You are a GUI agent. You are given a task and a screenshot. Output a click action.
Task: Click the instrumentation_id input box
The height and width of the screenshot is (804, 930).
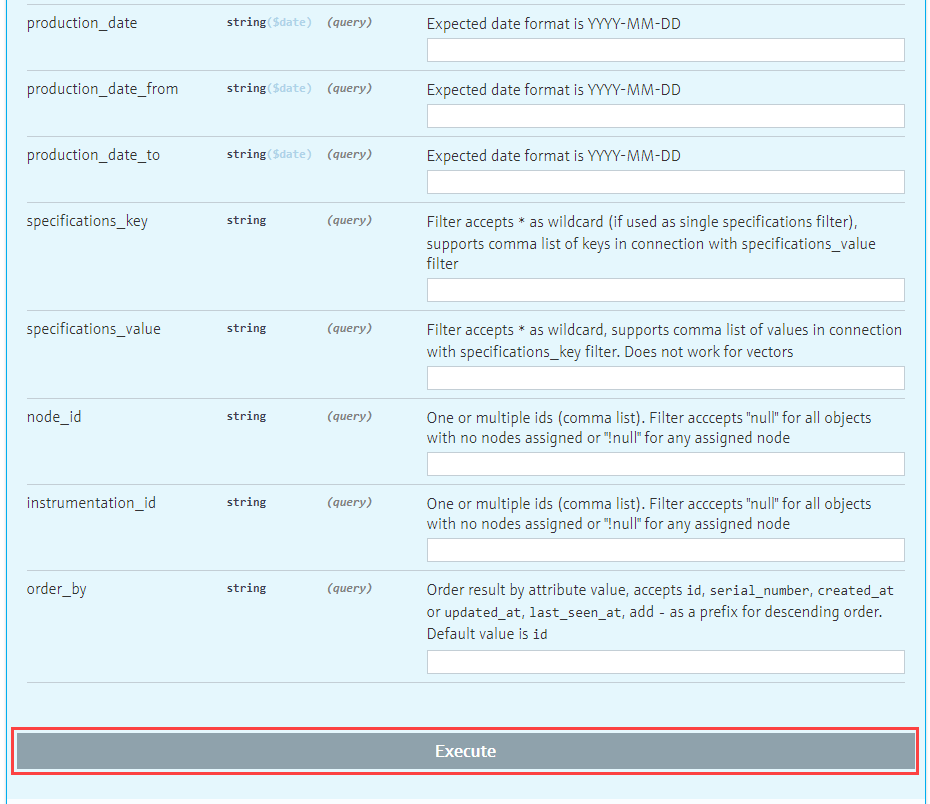point(665,550)
